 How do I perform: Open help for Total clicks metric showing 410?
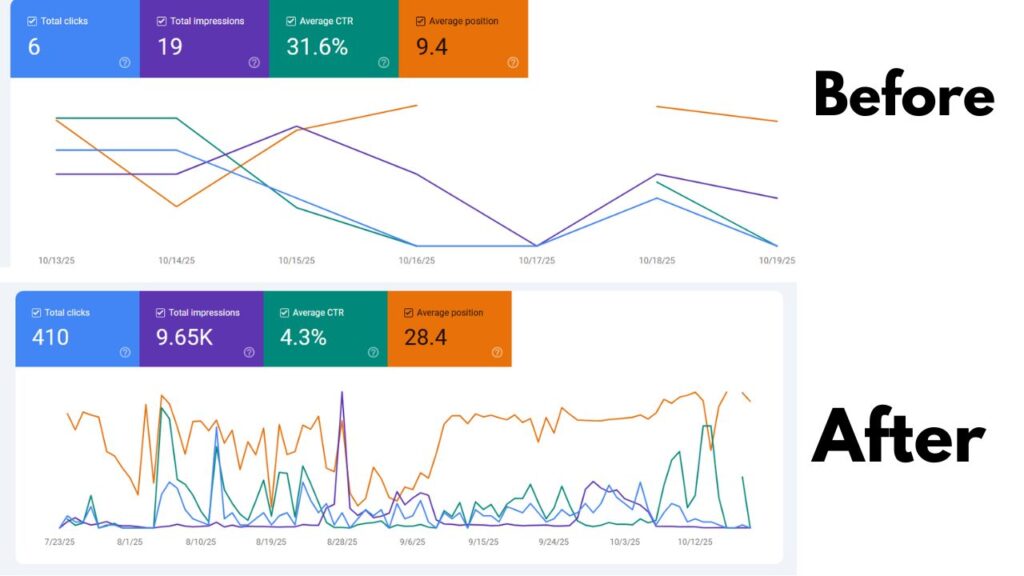click(124, 352)
